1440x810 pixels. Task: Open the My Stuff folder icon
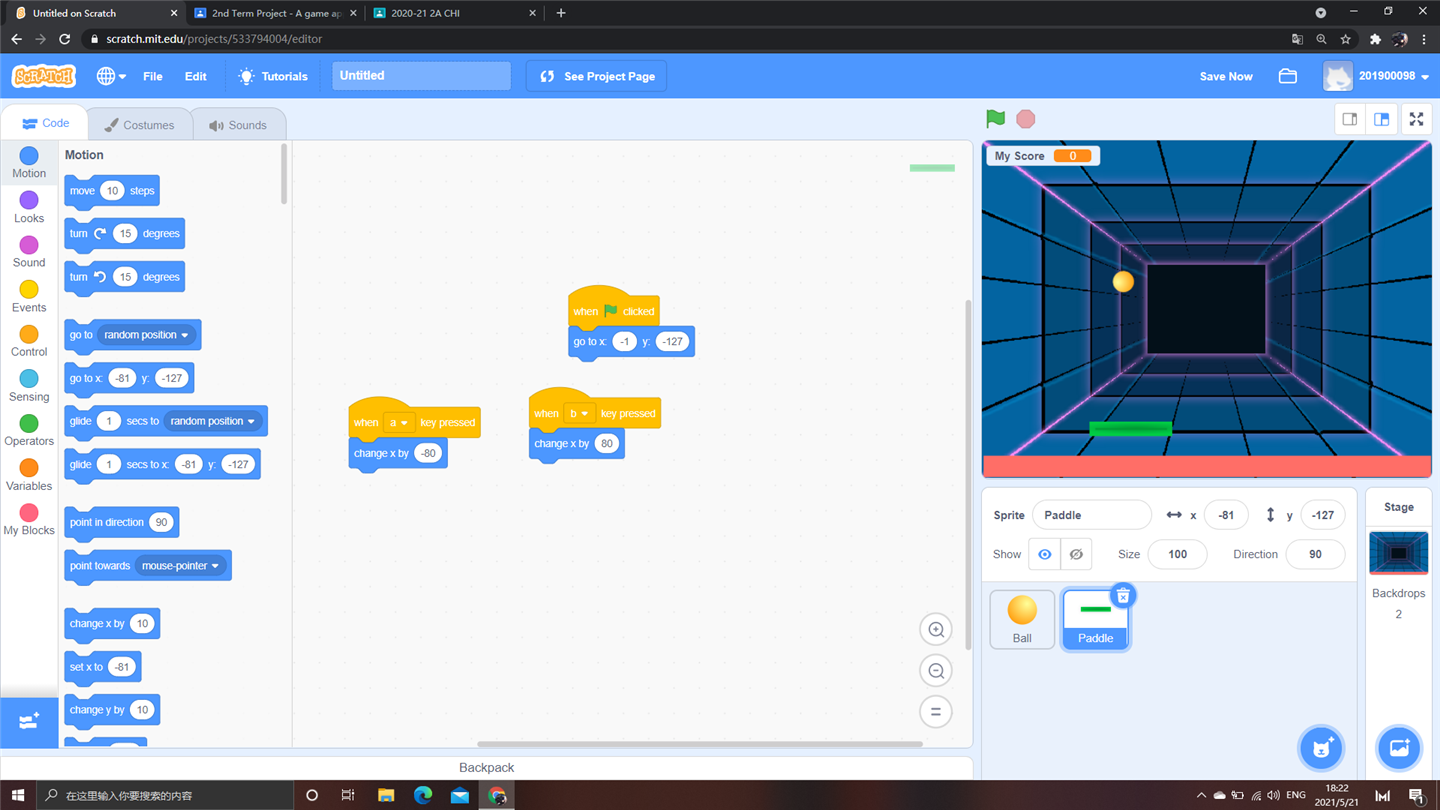click(x=1287, y=76)
